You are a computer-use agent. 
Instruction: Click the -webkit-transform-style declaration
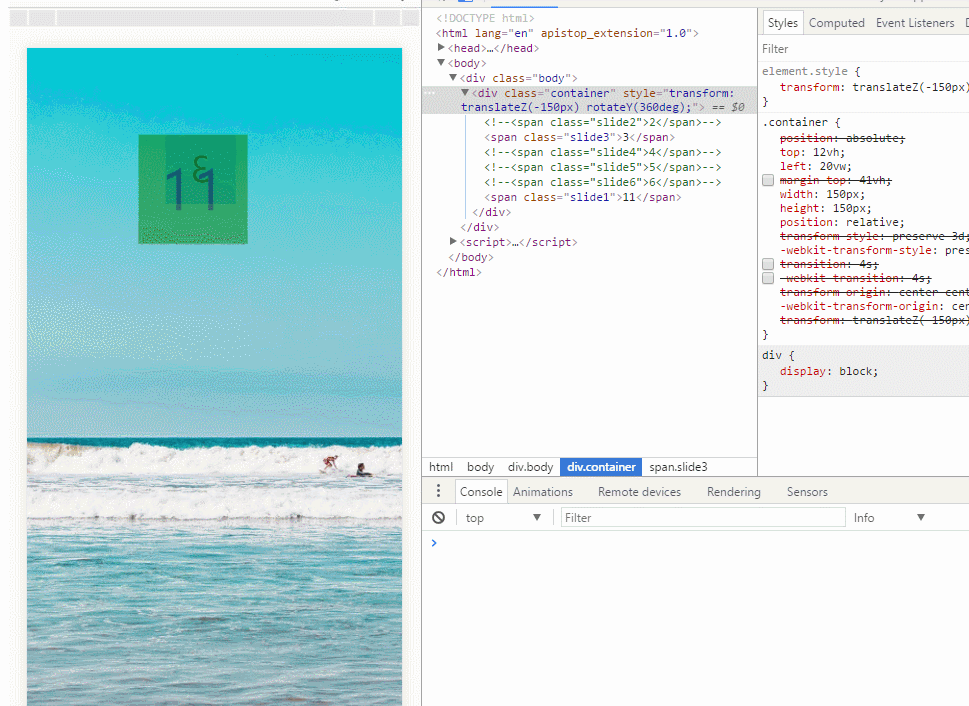click(874, 250)
